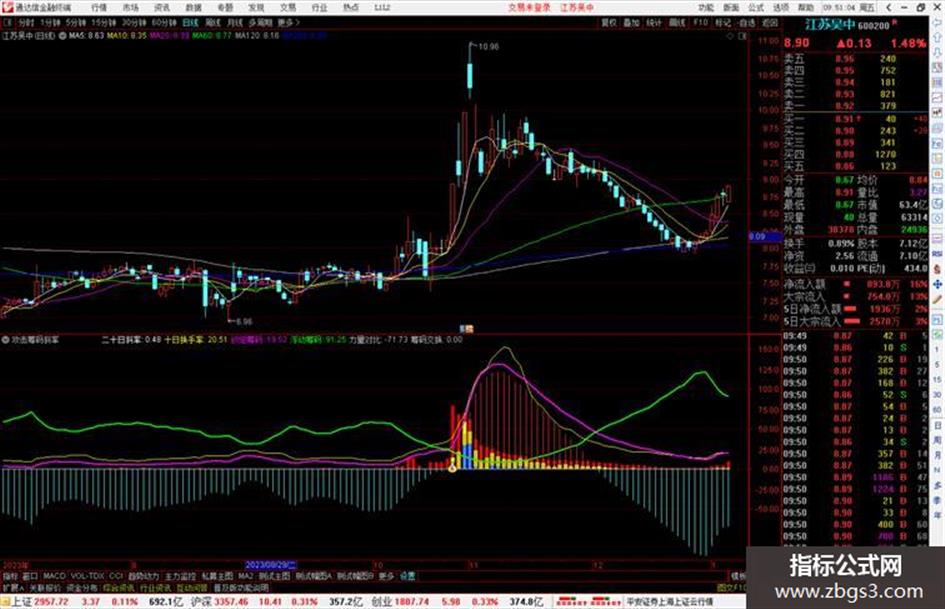Click the 画线 drawing button
Image resolution: width=945 pixels, height=609 pixels.
[x=677, y=23]
